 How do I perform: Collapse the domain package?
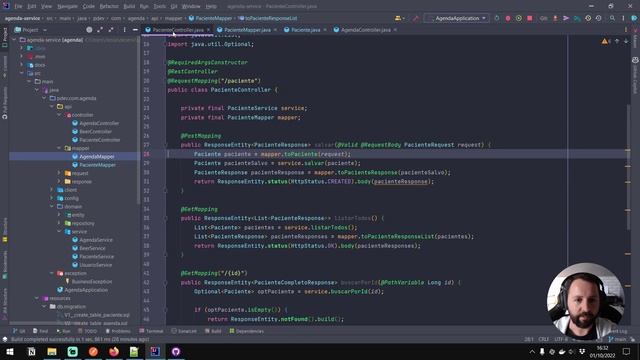click(52, 207)
